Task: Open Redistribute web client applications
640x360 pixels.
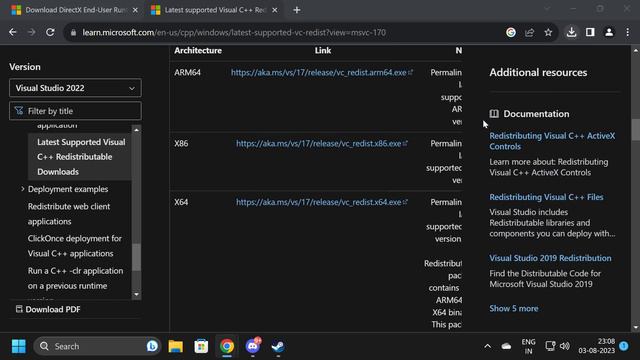Action: 69,213
